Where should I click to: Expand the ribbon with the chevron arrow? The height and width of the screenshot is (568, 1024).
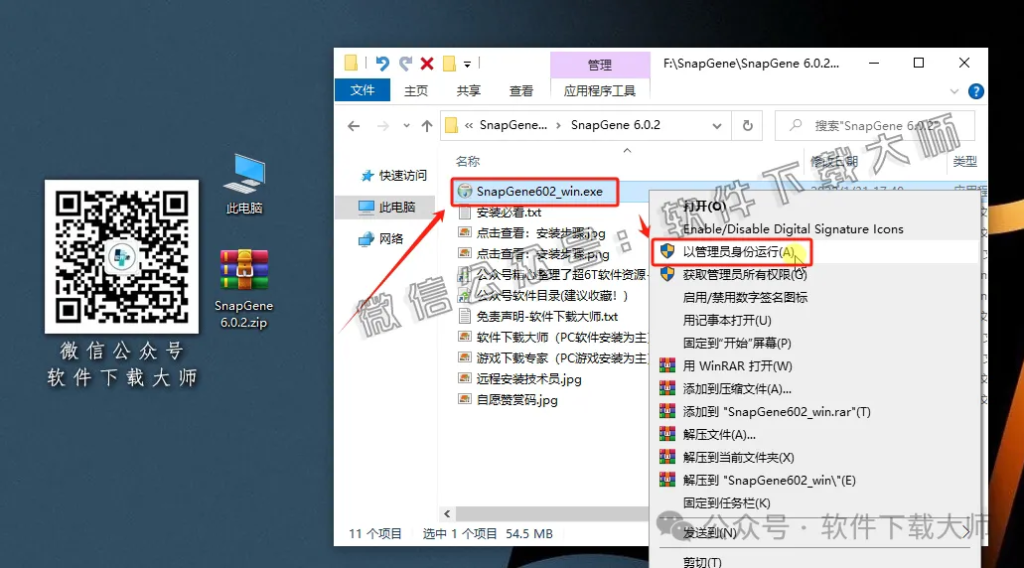click(x=954, y=91)
